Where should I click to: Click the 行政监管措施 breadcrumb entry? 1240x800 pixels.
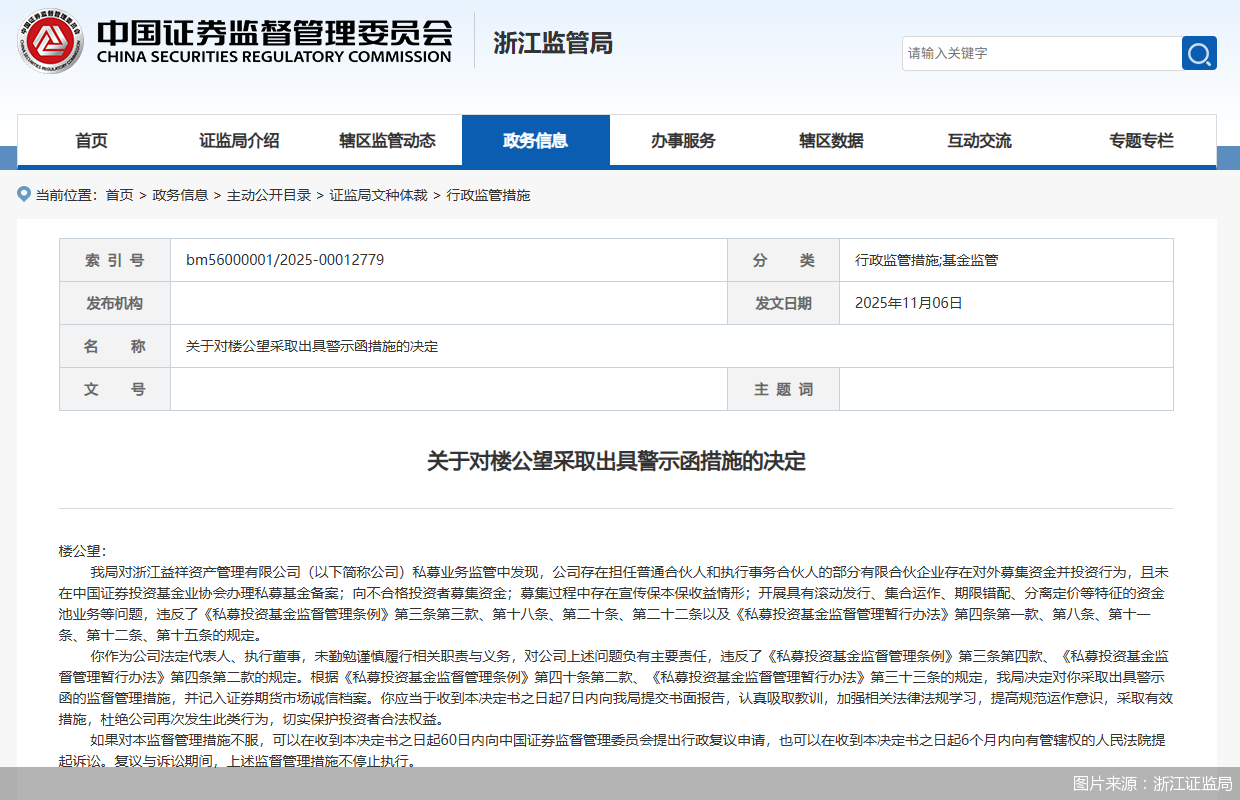(487, 195)
